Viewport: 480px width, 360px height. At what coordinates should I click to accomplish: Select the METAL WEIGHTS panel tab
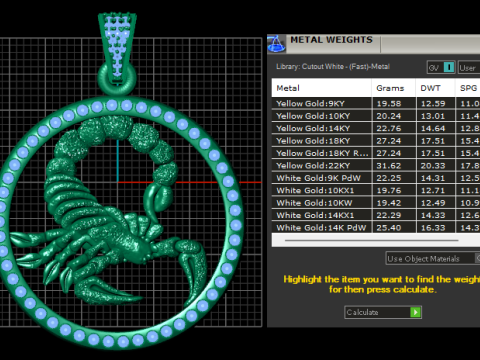331,40
